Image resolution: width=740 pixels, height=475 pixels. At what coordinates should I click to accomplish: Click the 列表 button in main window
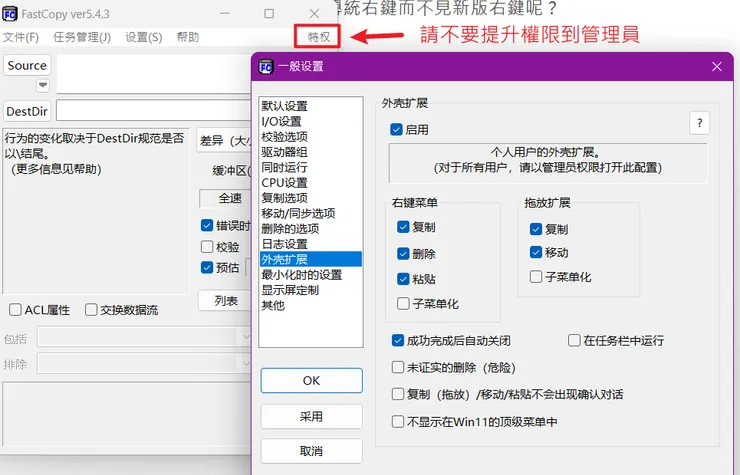(x=226, y=301)
